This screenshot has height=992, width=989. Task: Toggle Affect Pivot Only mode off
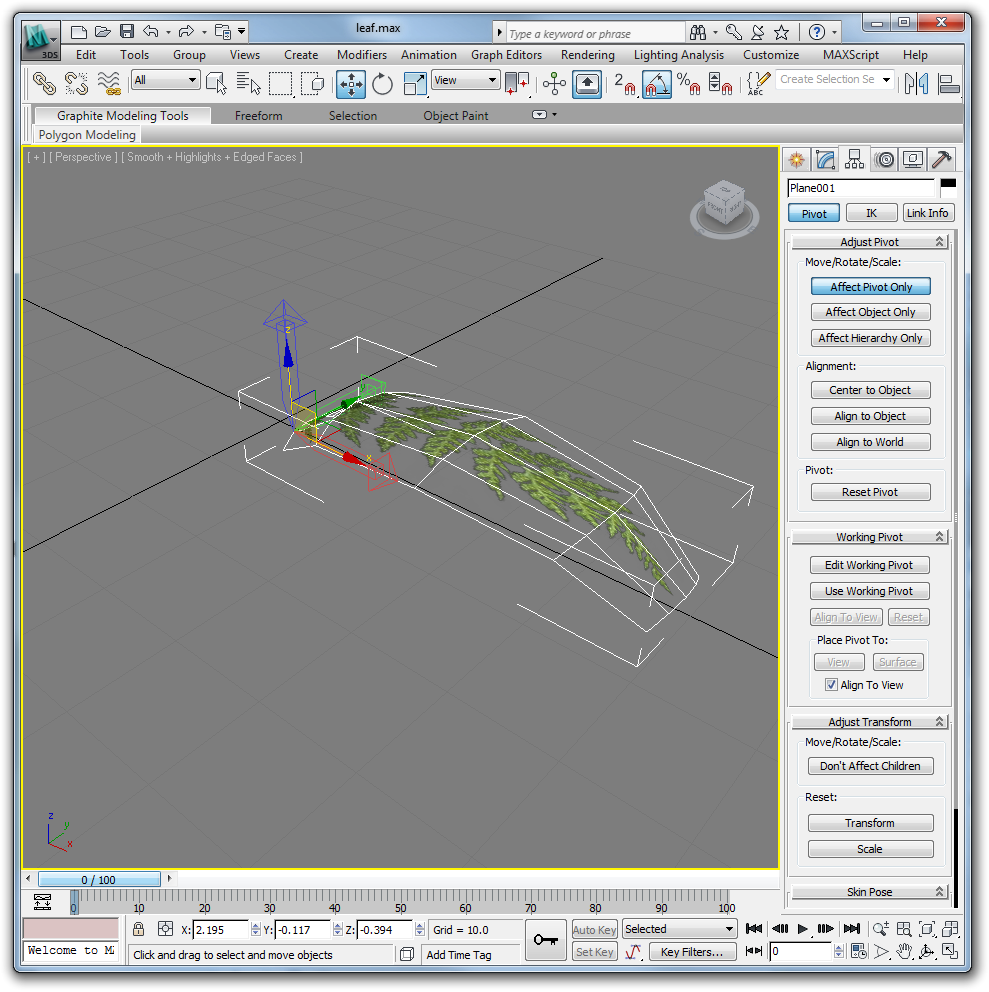click(x=870, y=287)
